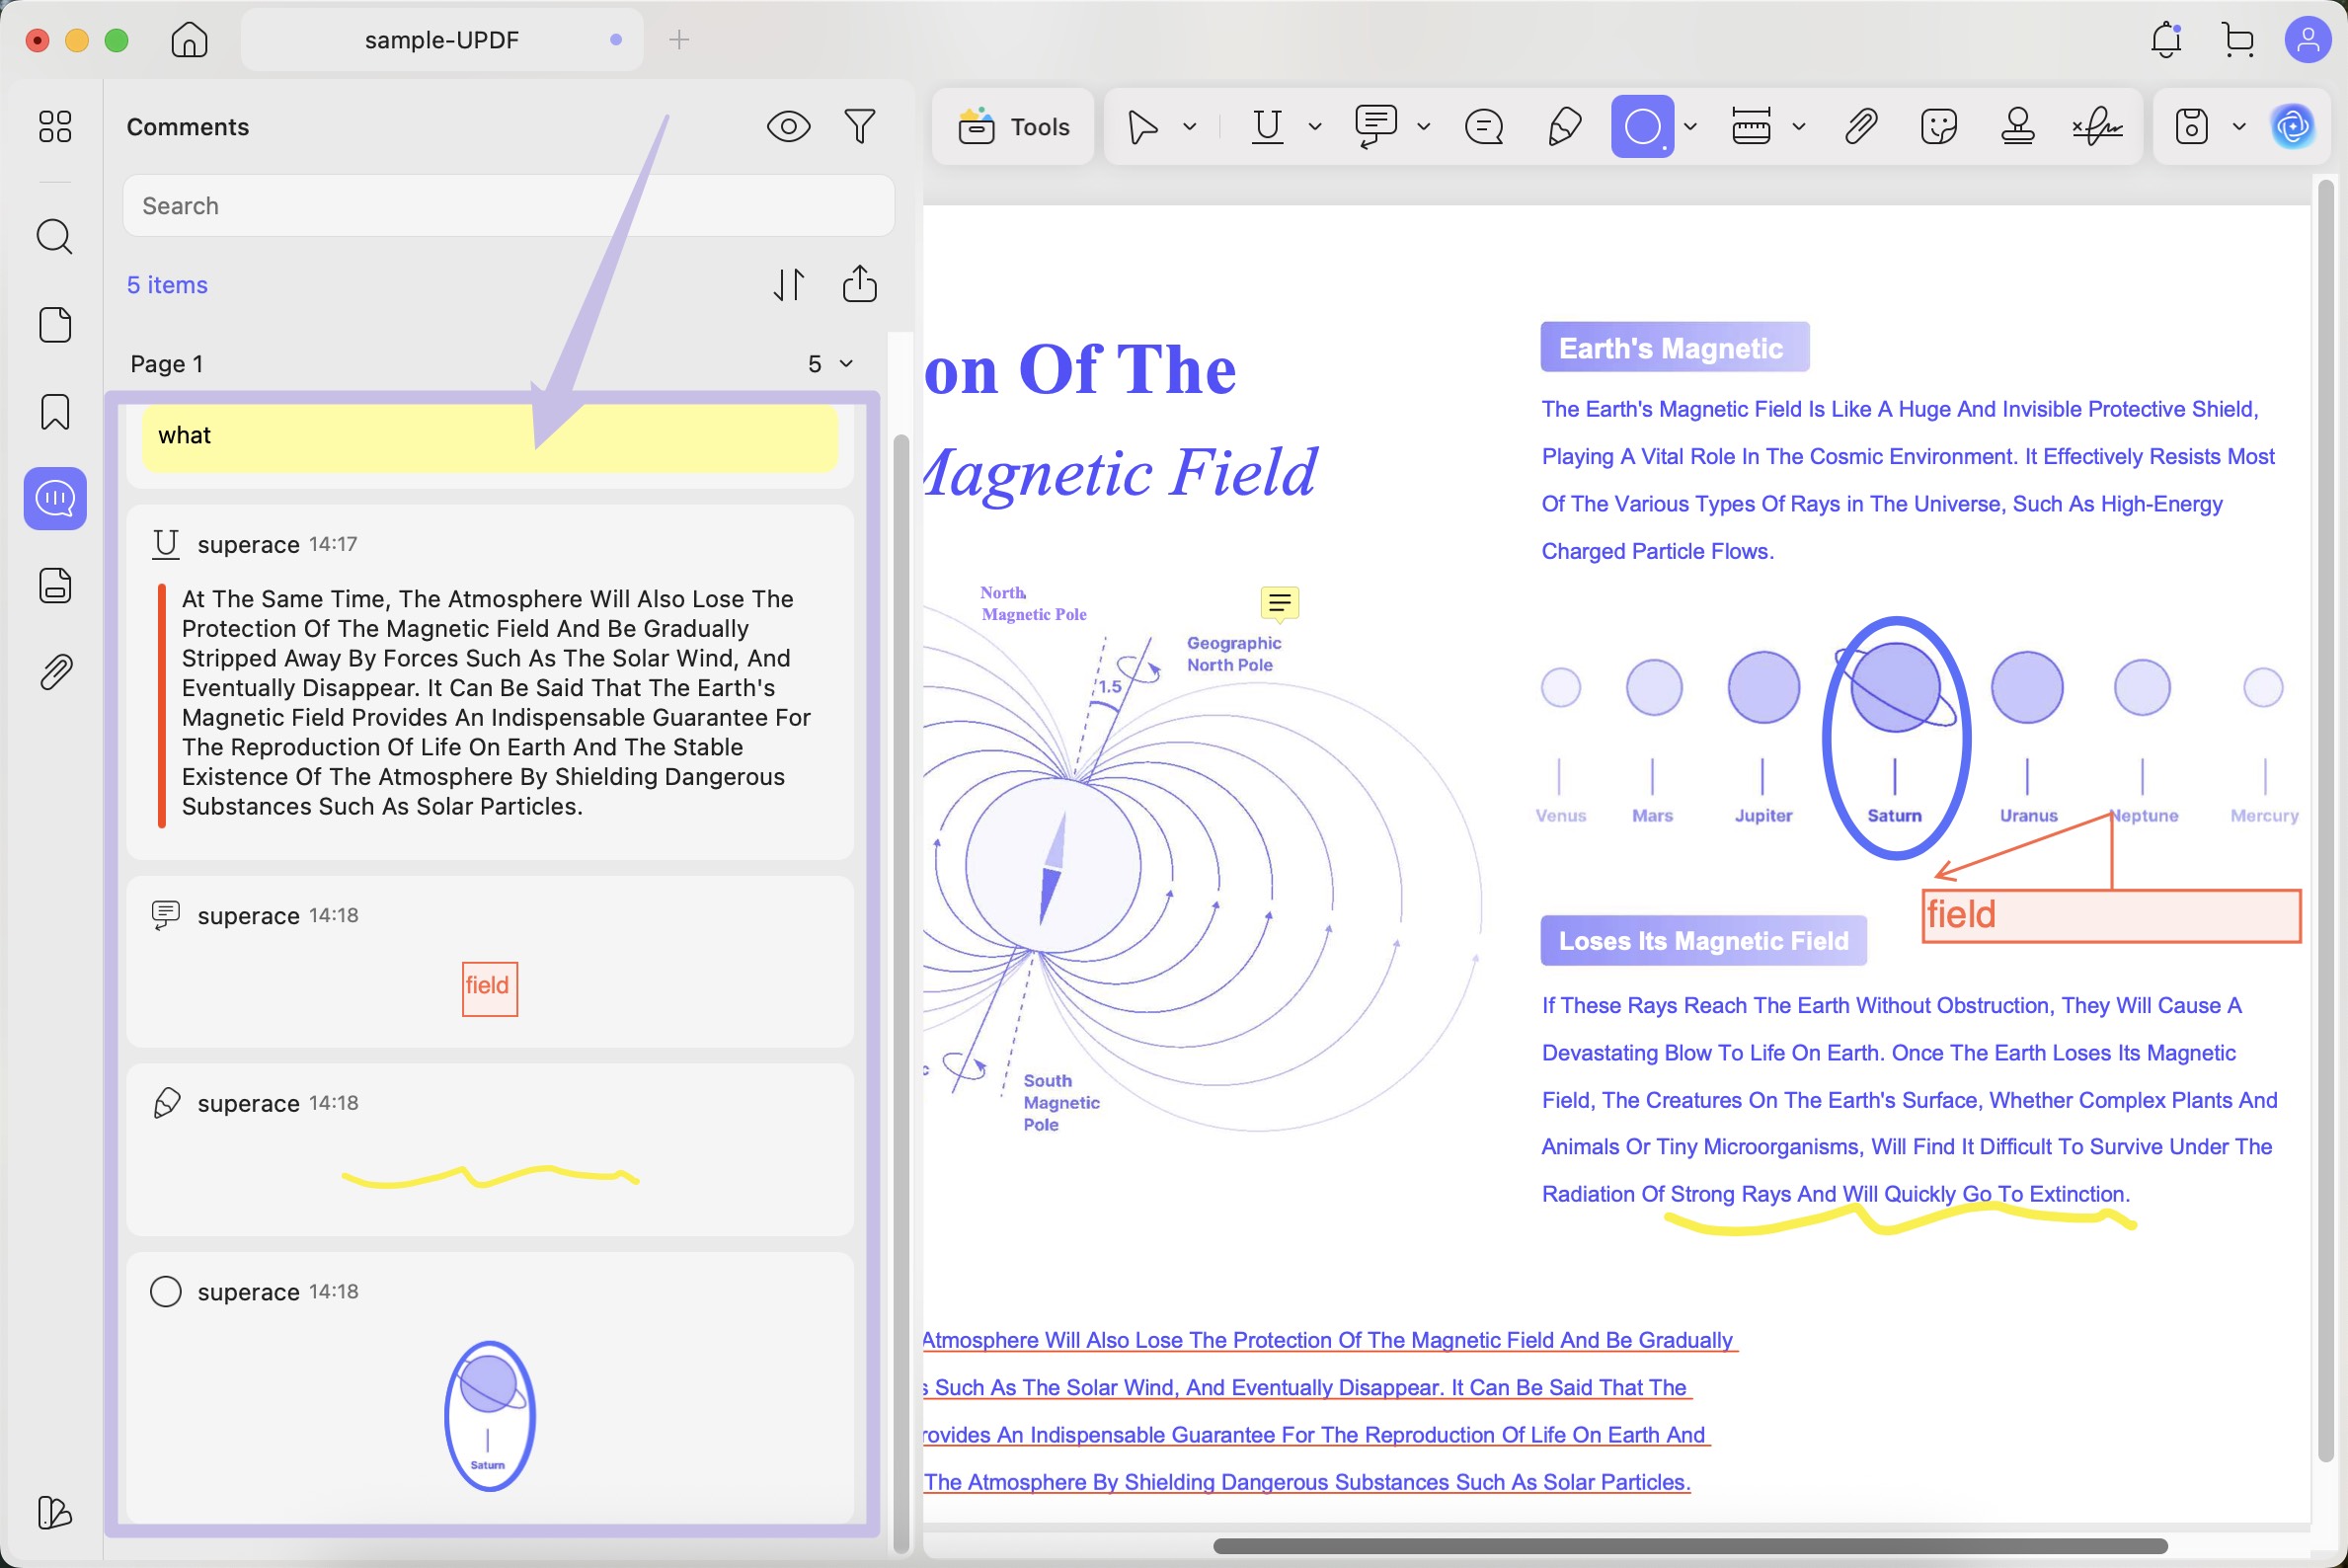Screen dimensions: 2348x1568
Task: Switch to the sample-UPDF tab
Action: 441,40
